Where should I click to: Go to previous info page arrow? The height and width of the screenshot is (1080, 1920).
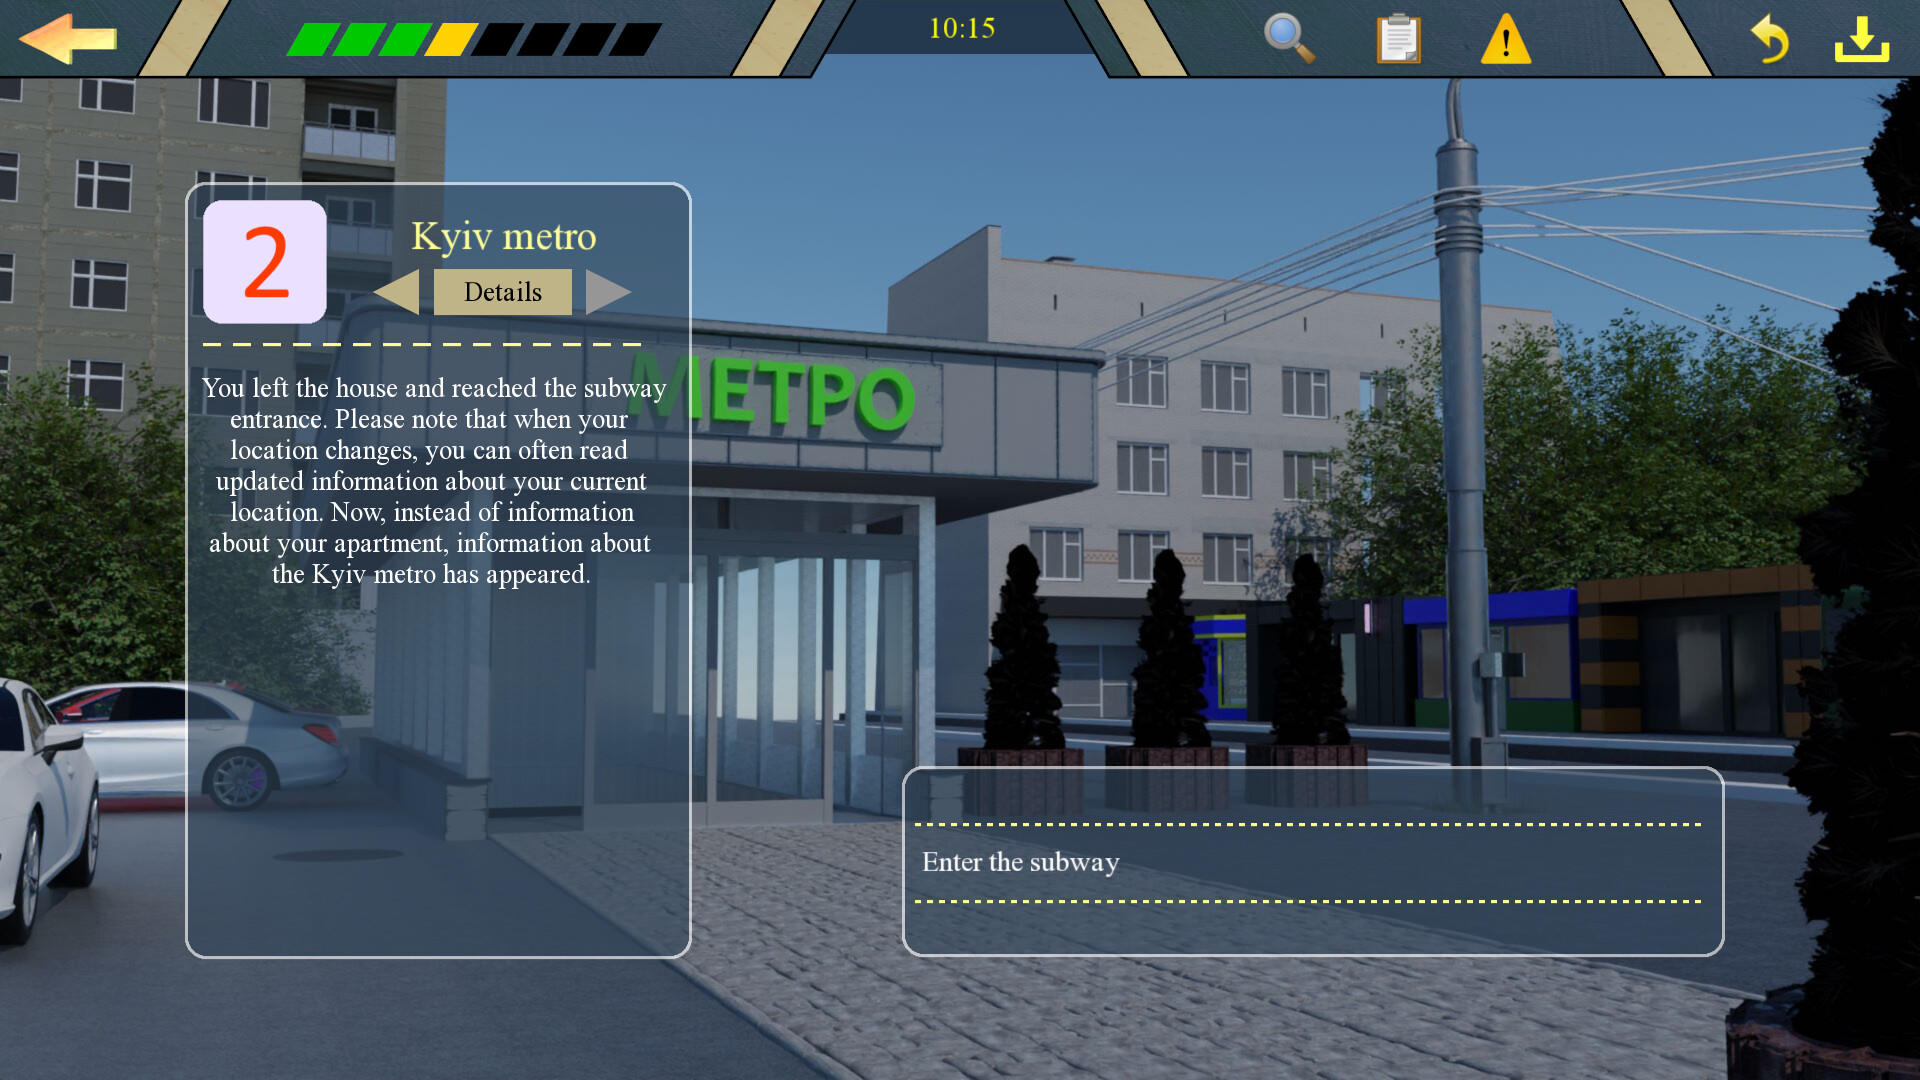(x=397, y=292)
